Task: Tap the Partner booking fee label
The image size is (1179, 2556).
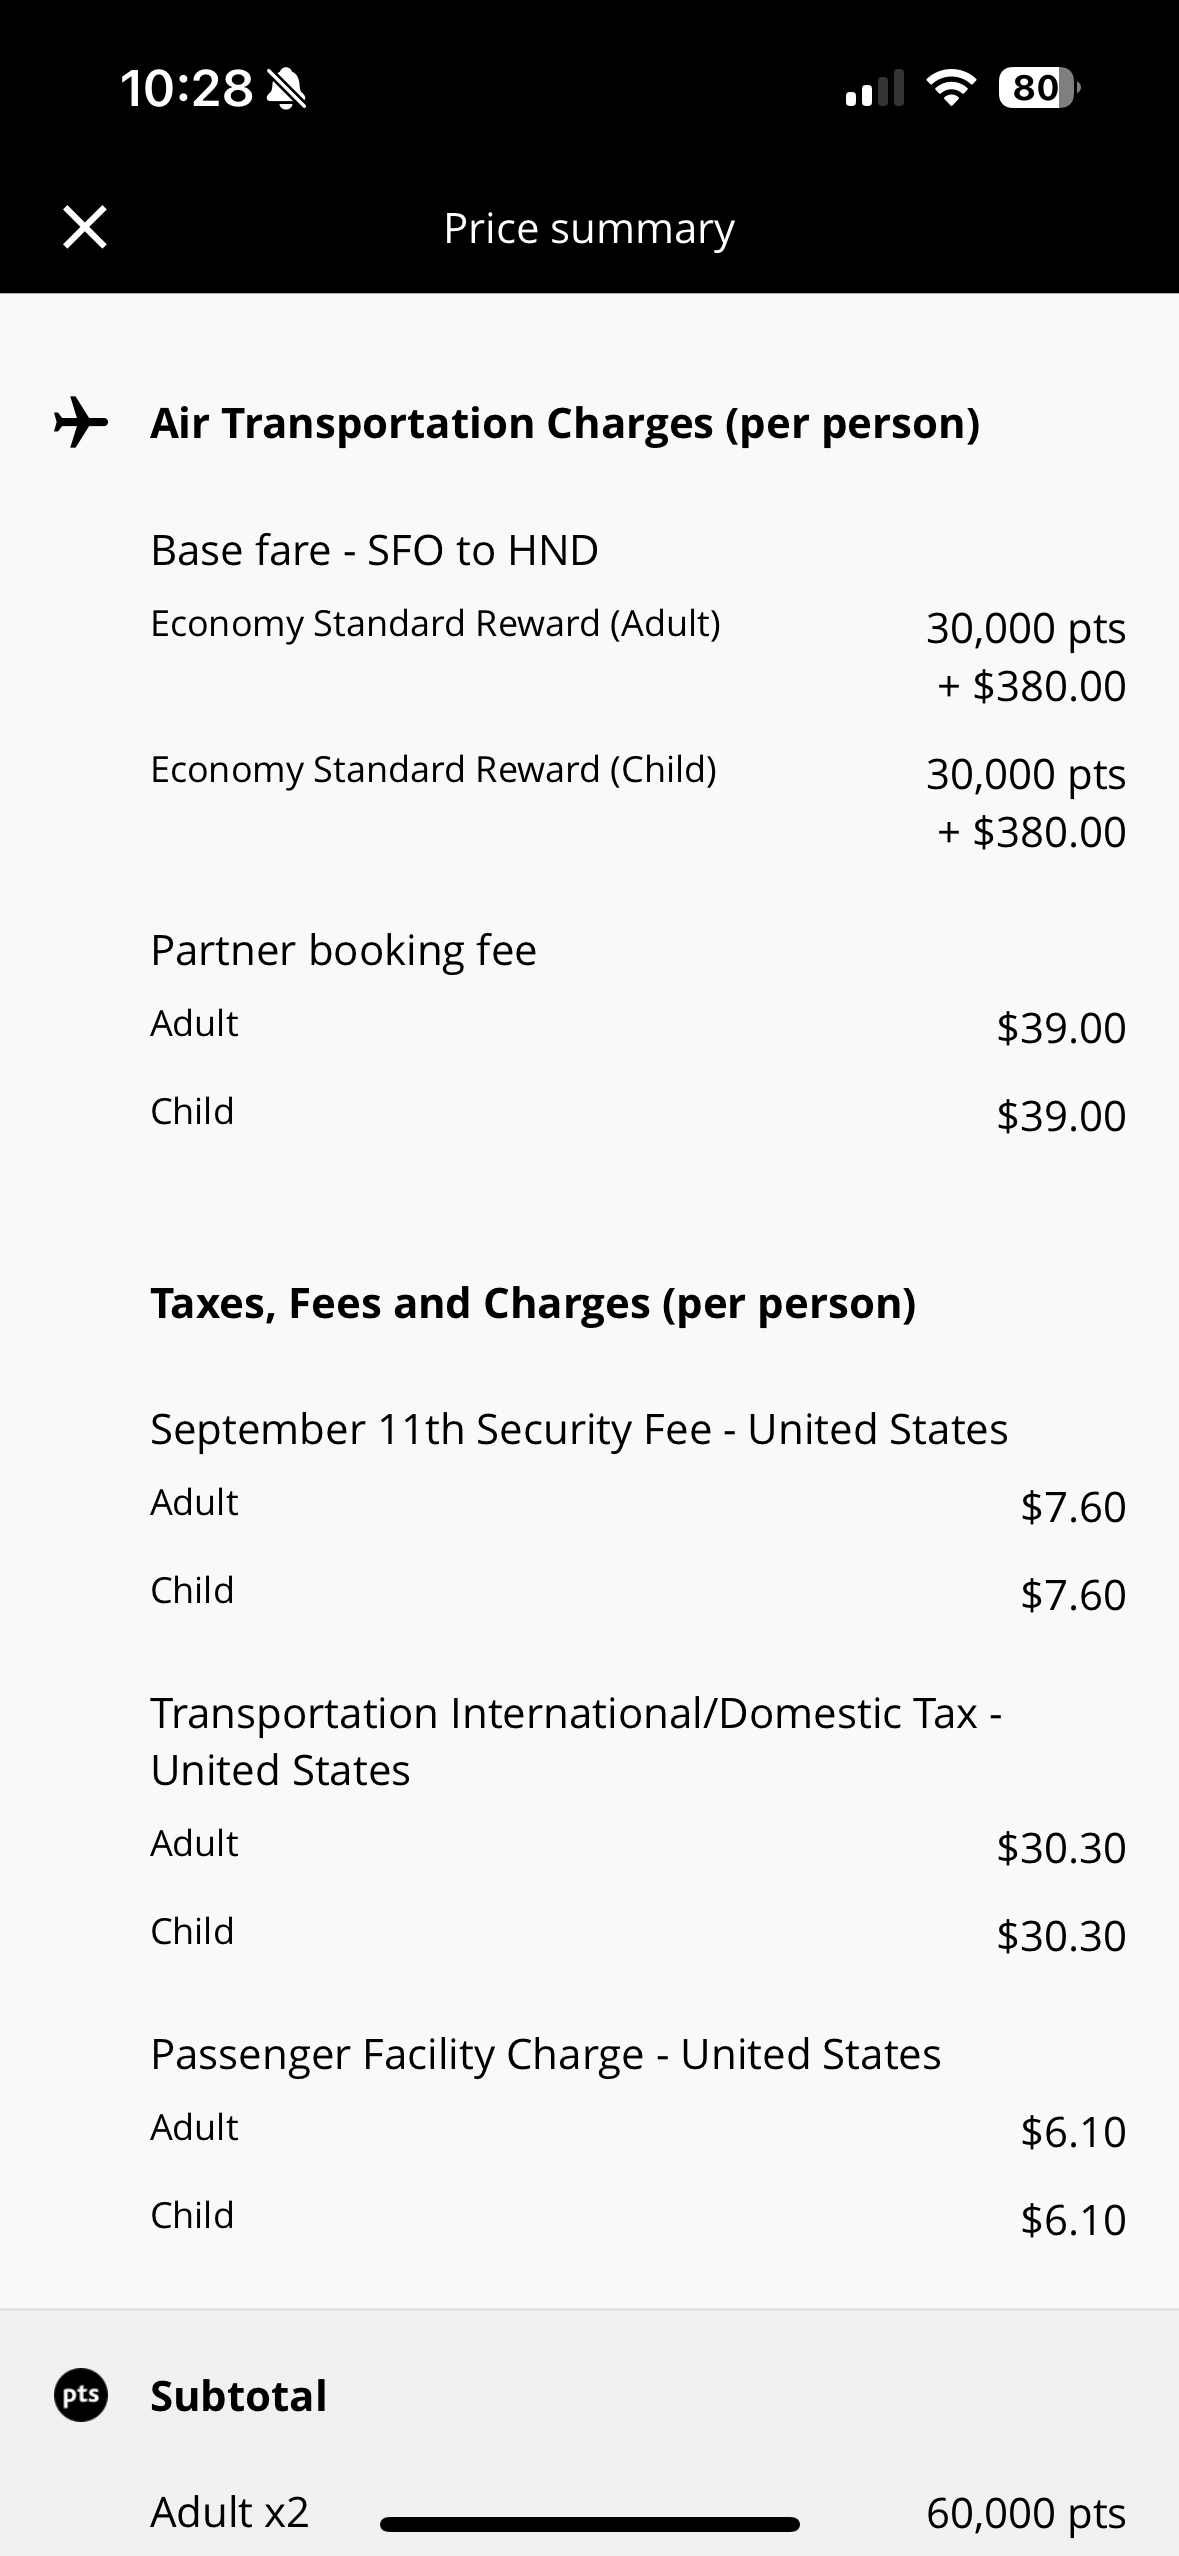Action: click(343, 950)
